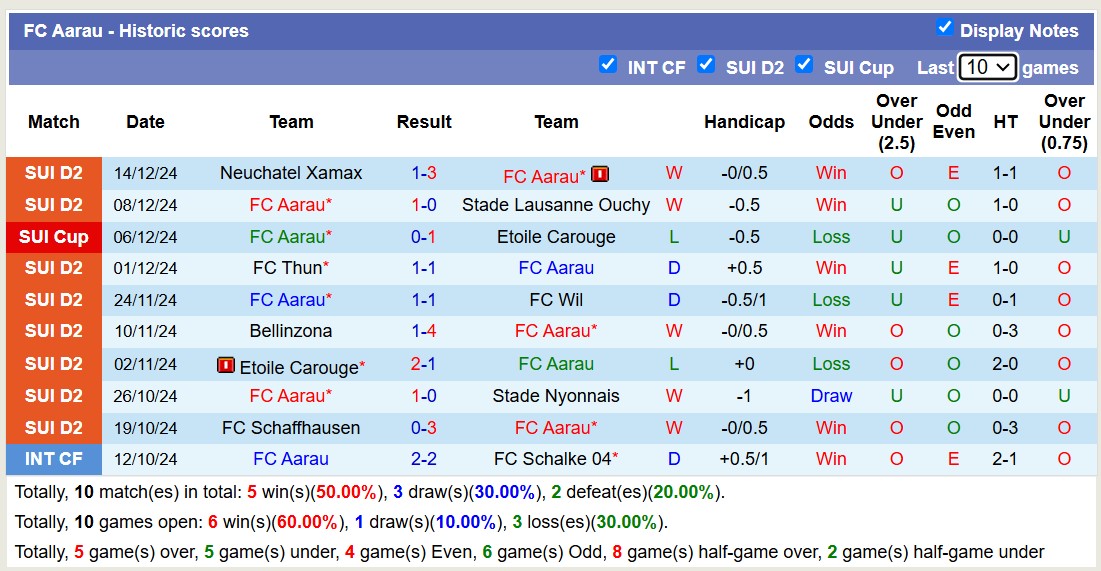This screenshot has width=1101, height=571.
Task: Click the Bellinzona team name
Action: pos(291,331)
